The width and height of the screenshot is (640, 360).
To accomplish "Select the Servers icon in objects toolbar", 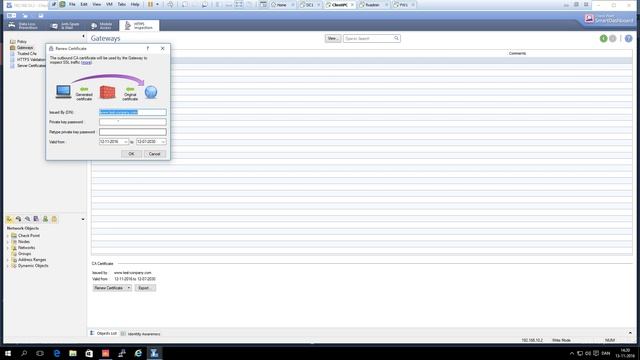I will point(36,219).
